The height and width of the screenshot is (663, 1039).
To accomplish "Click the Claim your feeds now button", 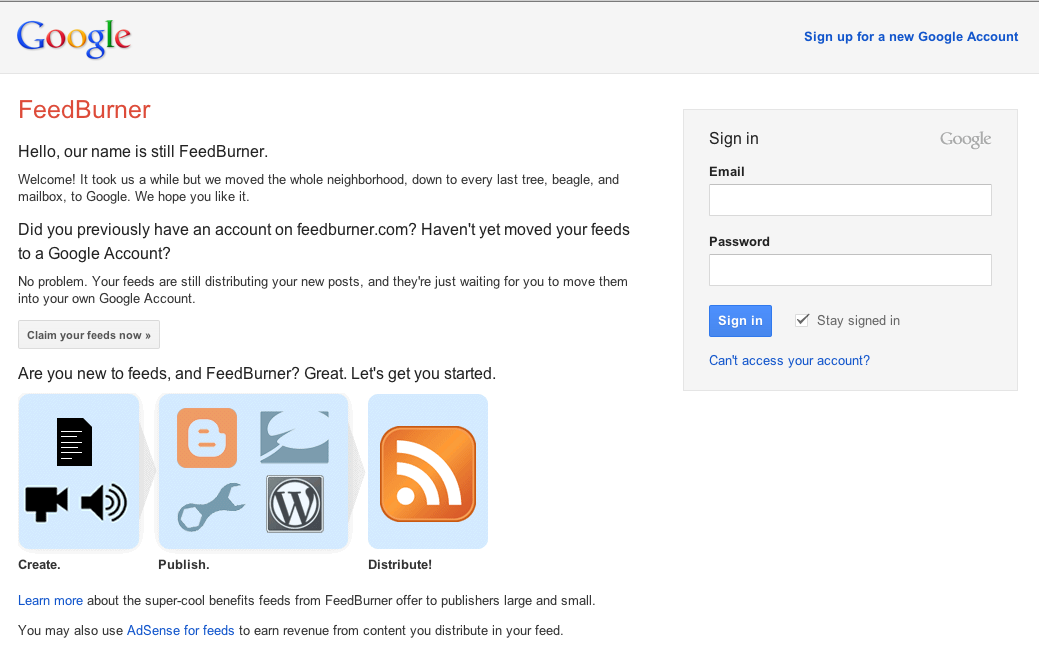I will click(x=89, y=335).
